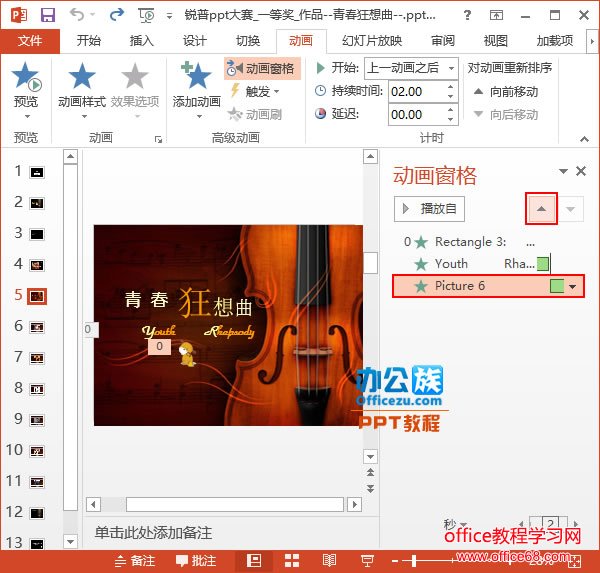The height and width of the screenshot is (573, 600).
Task: Expand the Start (开始) timing dropdown
Action: (x=451, y=68)
